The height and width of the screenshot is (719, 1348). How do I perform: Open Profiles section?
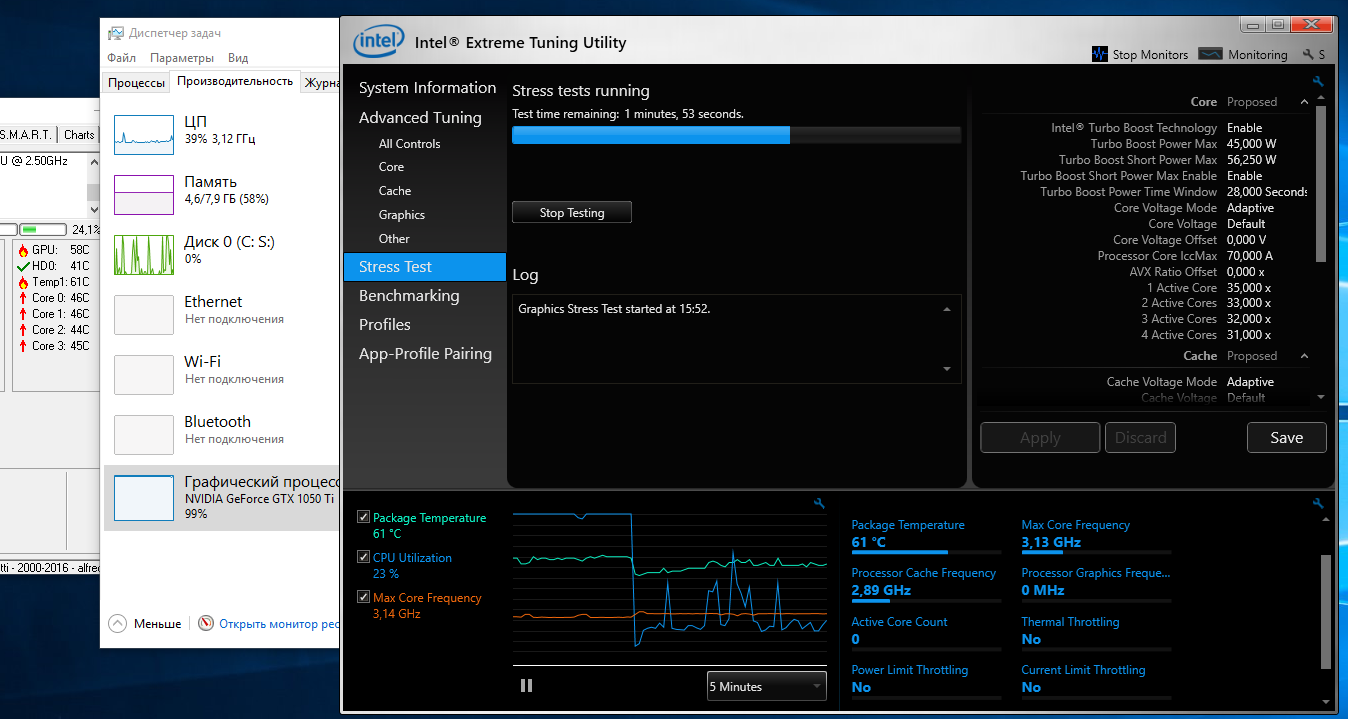coord(385,325)
